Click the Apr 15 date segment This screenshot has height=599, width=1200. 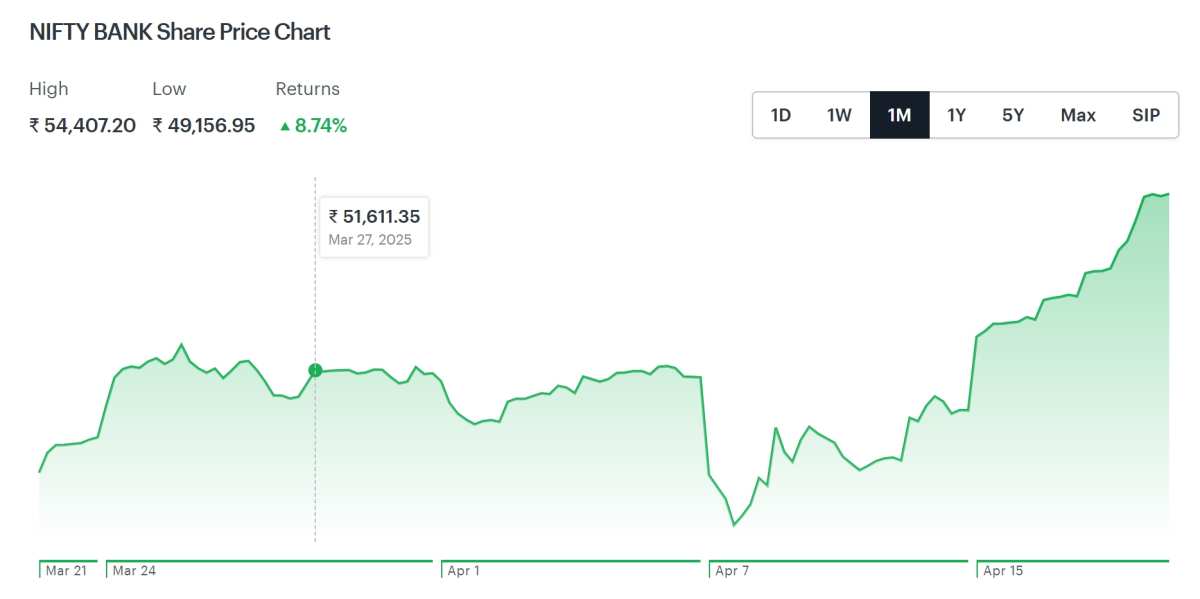pyautogui.click(x=1073, y=569)
